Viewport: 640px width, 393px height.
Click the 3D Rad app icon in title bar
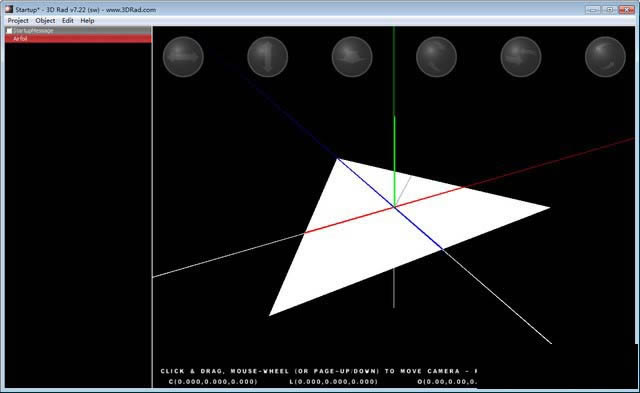point(9,9)
